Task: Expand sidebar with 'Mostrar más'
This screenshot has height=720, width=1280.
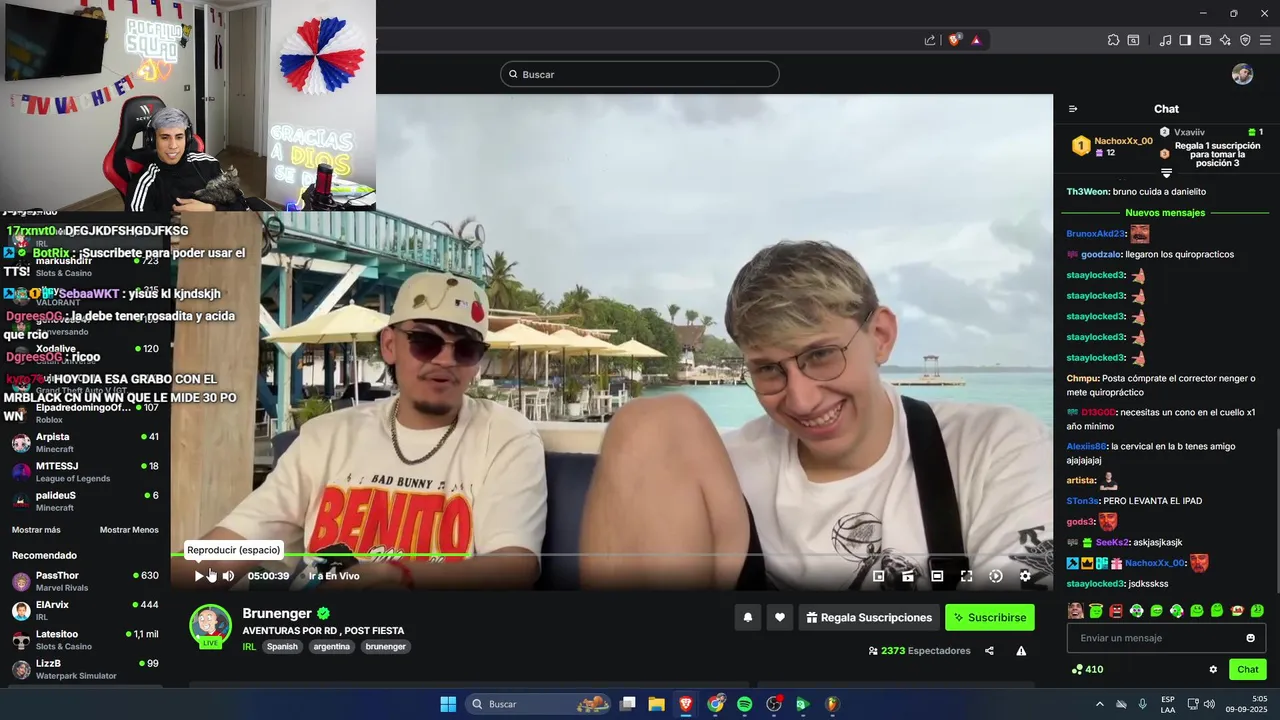Action: click(x=36, y=530)
